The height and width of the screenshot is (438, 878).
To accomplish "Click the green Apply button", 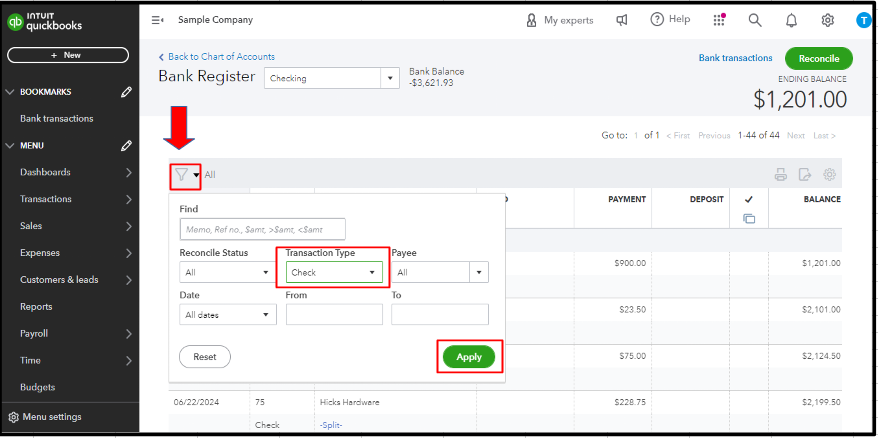I will pyautogui.click(x=469, y=357).
